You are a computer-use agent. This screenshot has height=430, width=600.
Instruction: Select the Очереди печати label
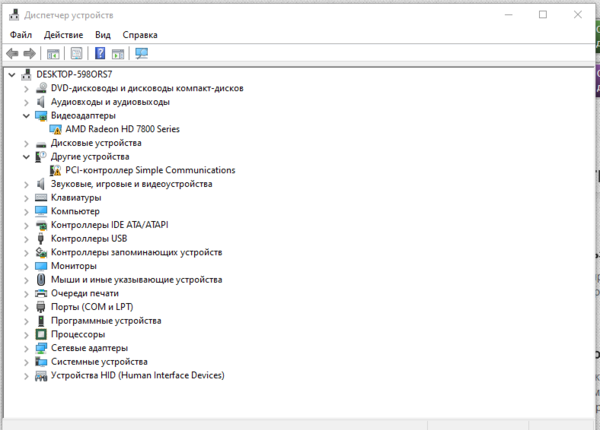pyautogui.click(x=85, y=293)
